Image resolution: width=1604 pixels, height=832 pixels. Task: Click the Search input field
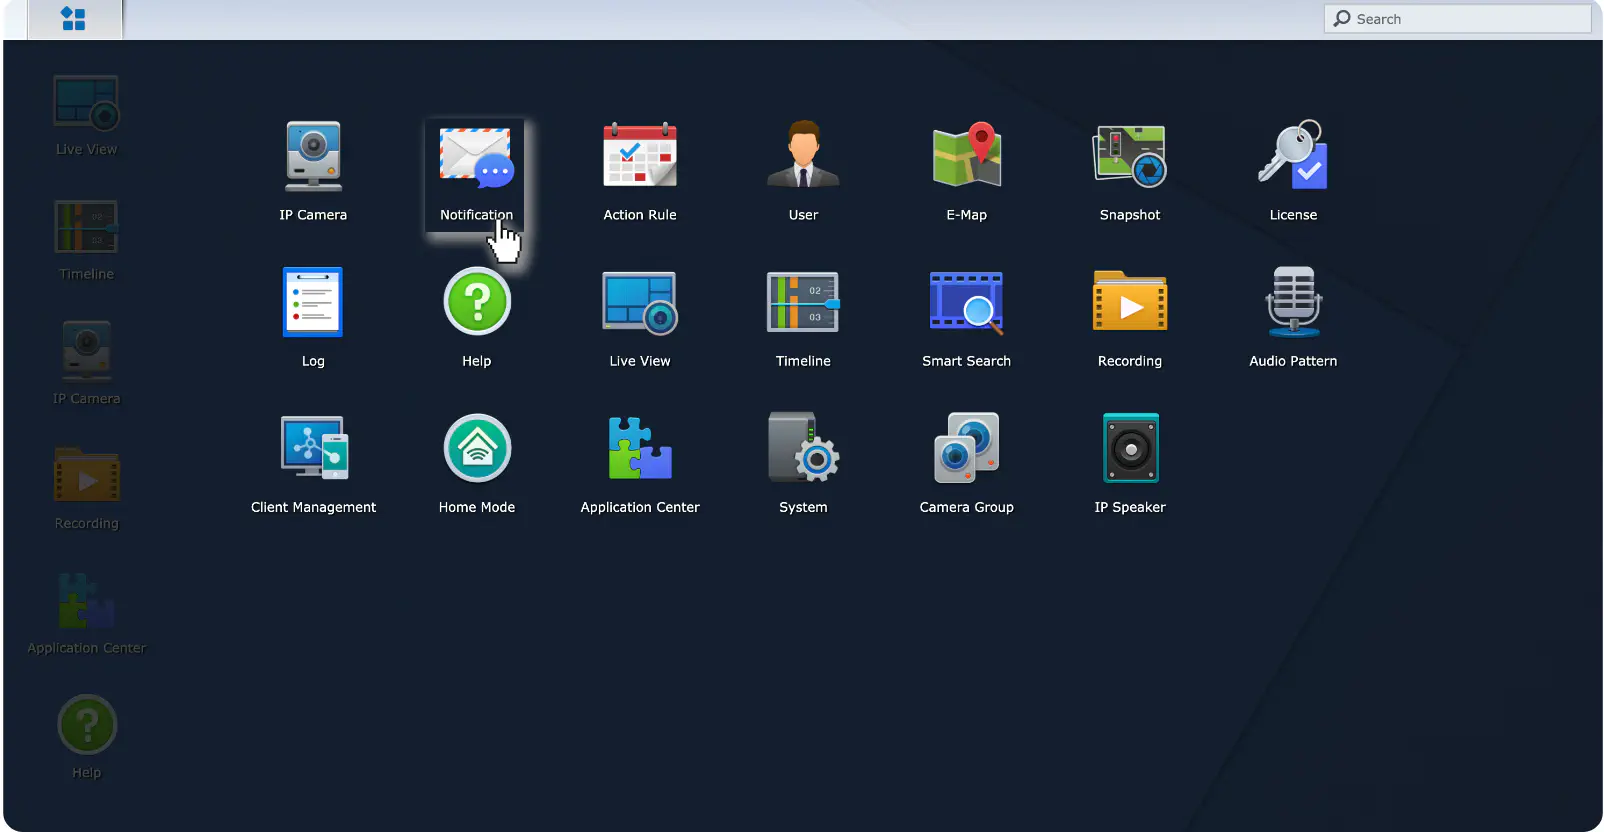[1457, 19]
